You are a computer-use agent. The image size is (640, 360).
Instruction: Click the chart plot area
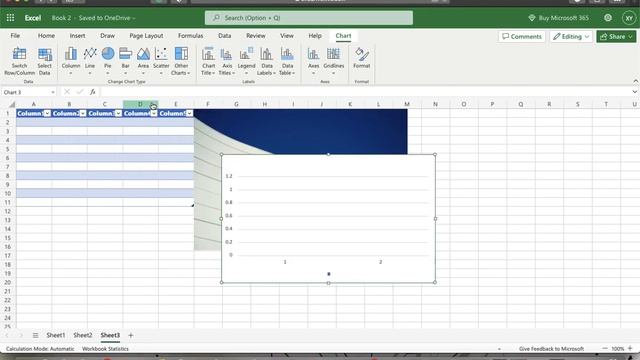333,216
